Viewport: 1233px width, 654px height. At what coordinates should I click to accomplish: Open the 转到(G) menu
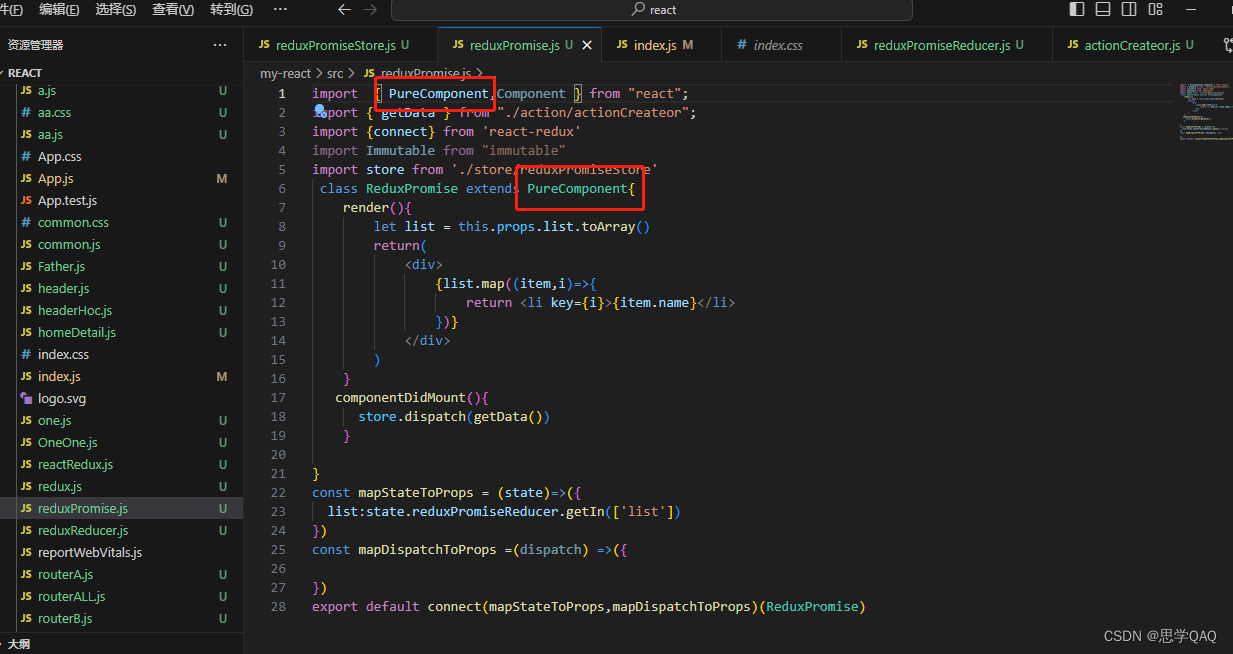point(230,9)
